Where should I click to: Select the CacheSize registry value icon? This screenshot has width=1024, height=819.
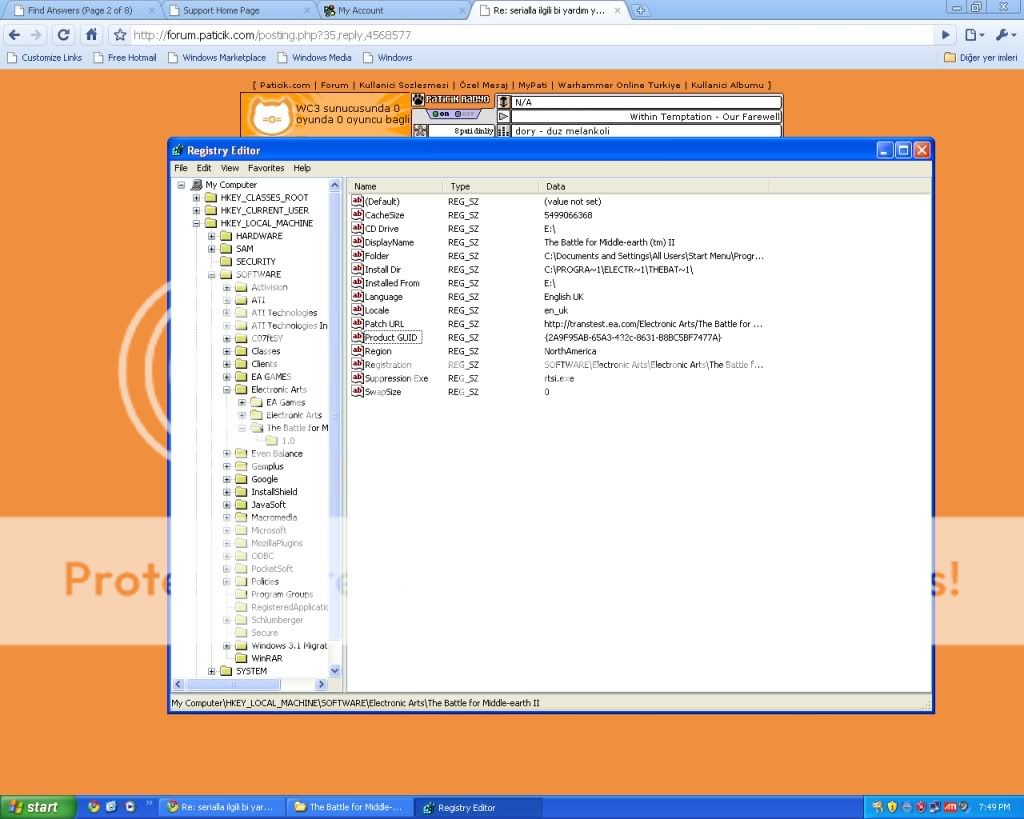[357, 215]
